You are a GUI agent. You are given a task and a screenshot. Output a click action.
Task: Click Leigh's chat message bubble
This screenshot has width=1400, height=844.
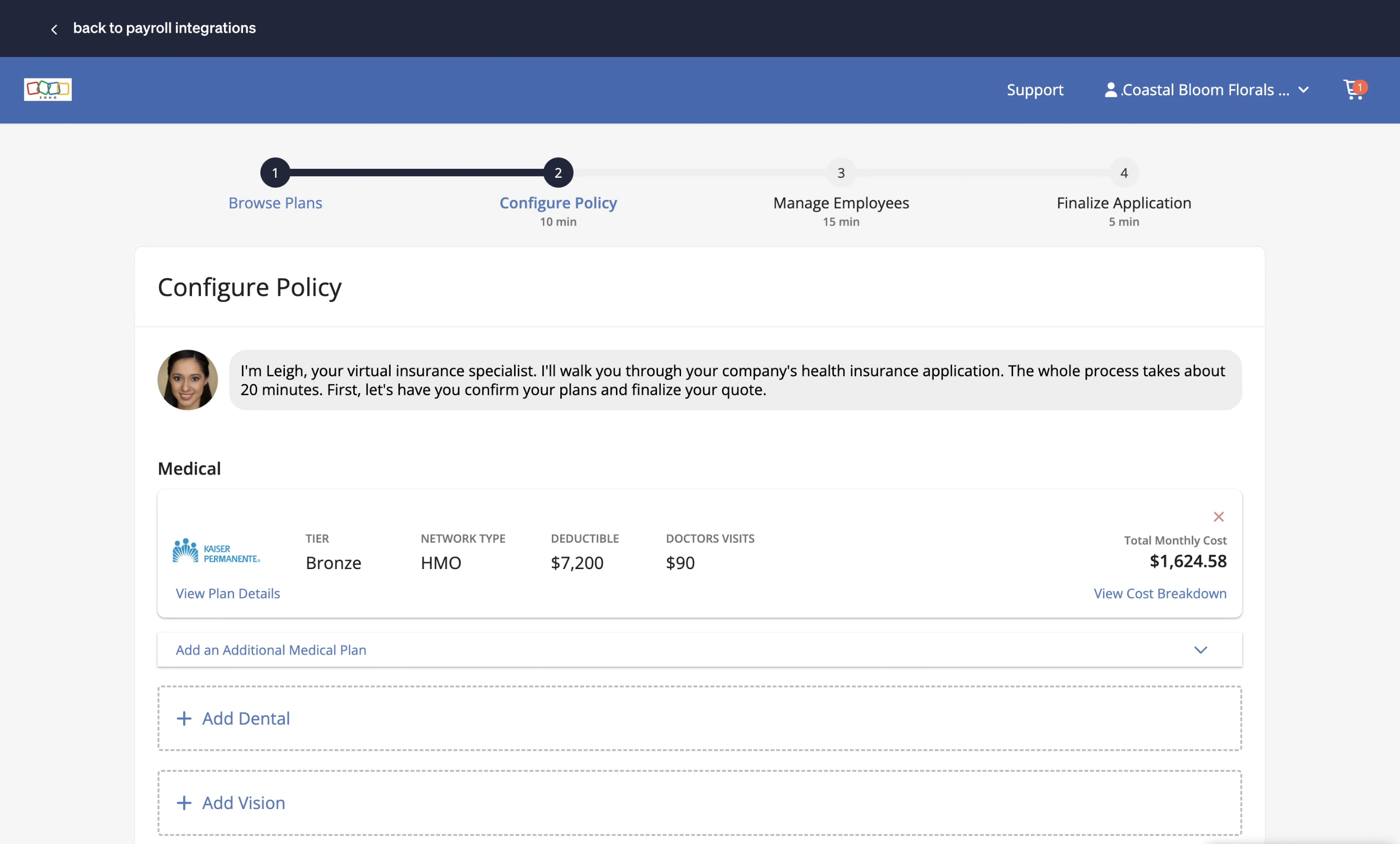[x=735, y=380]
